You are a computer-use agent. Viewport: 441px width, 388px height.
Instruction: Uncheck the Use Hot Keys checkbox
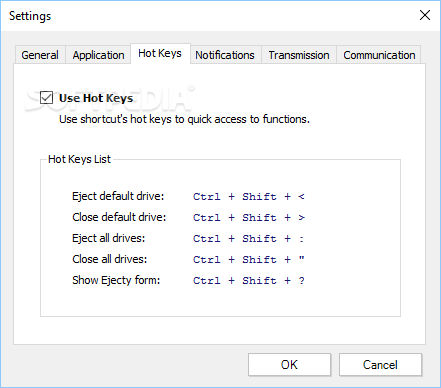46,98
